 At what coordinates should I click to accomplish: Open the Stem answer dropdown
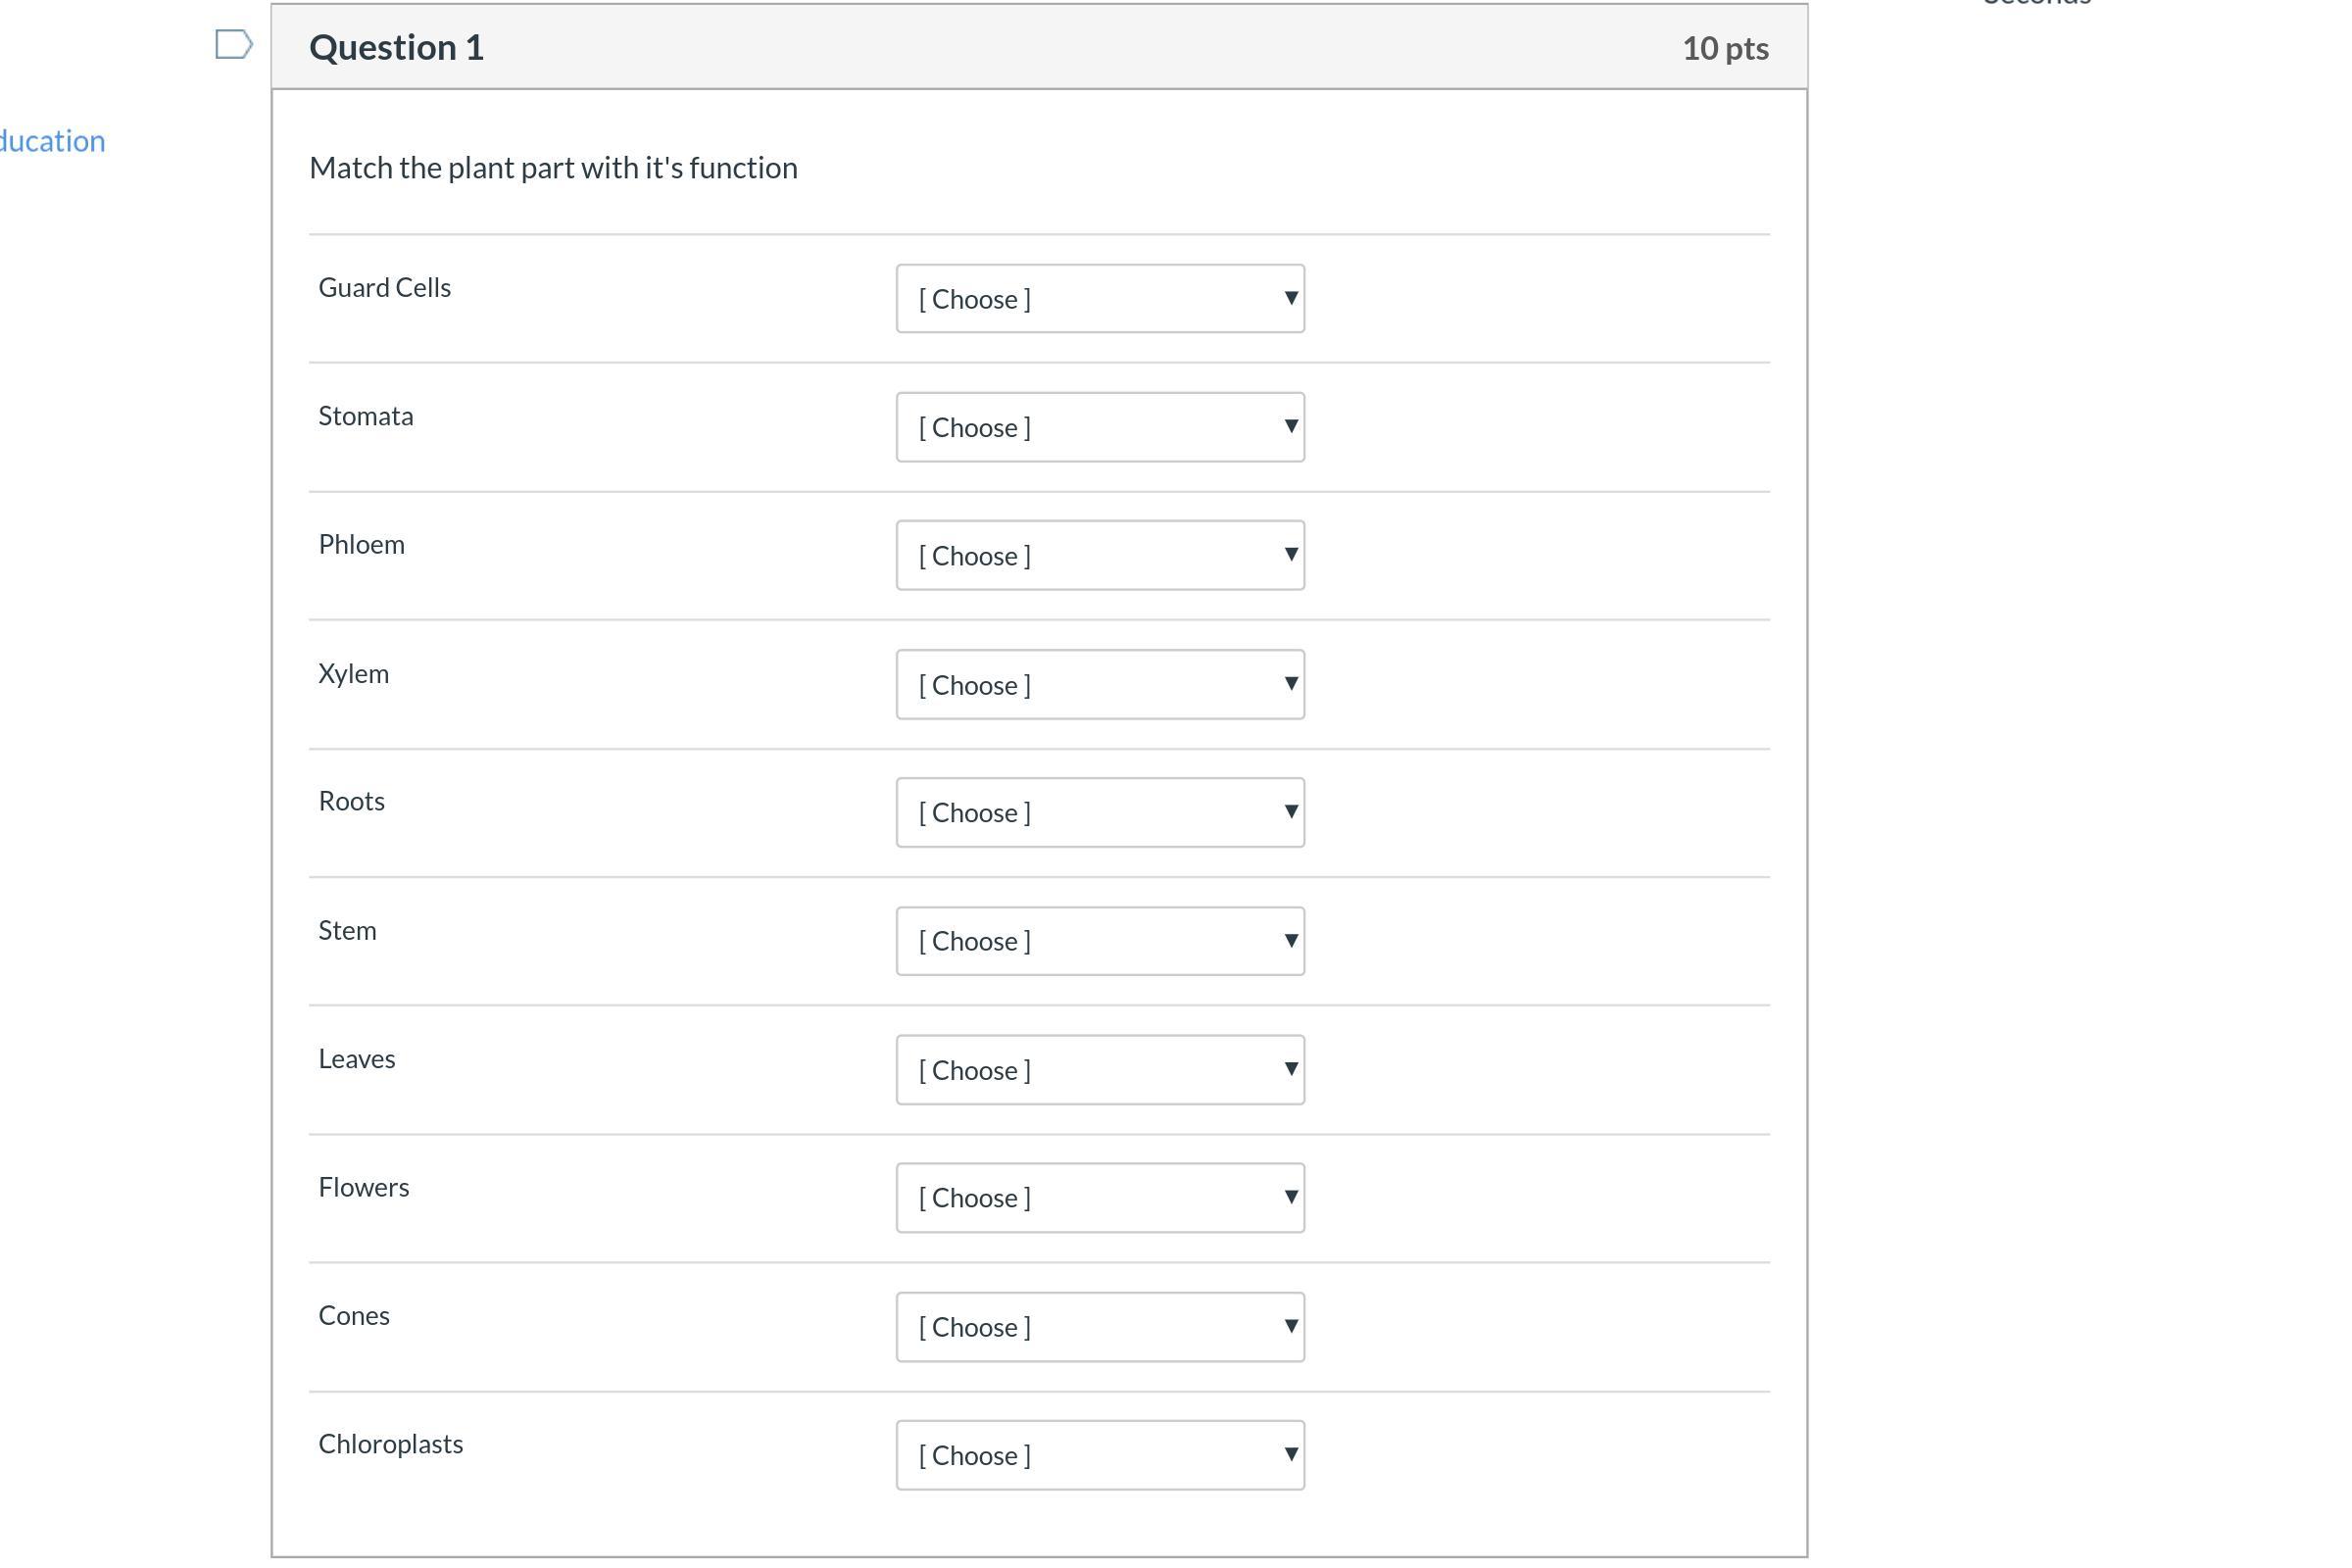(x=1100, y=941)
